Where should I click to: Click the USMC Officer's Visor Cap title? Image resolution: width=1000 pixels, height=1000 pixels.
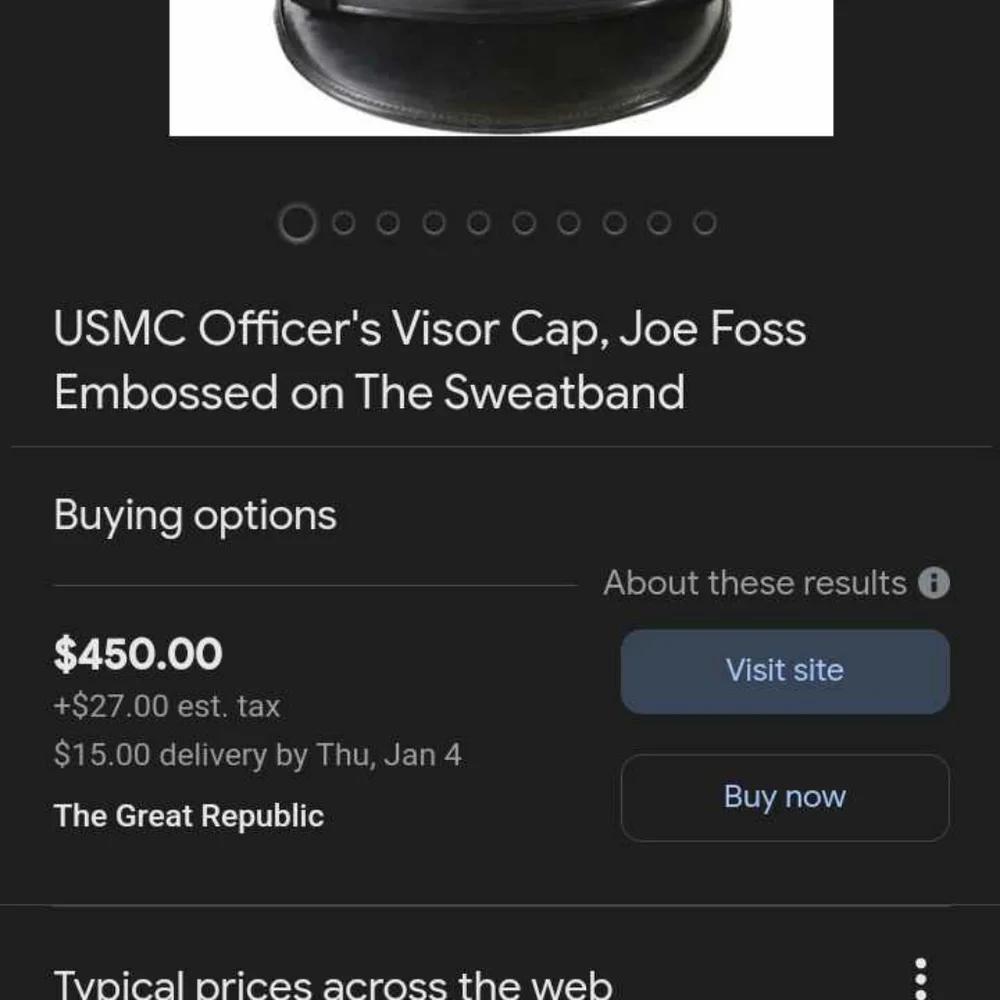430,360
